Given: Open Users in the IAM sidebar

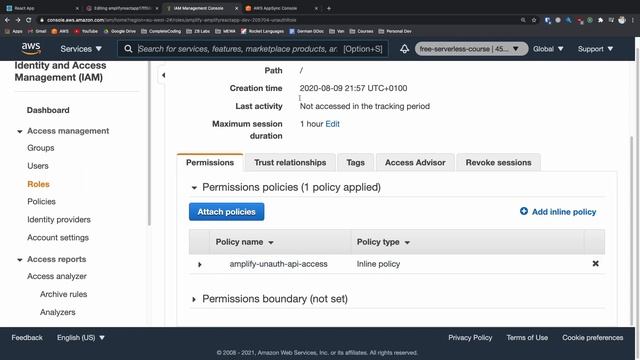Looking at the screenshot, I should pos(38,166).
